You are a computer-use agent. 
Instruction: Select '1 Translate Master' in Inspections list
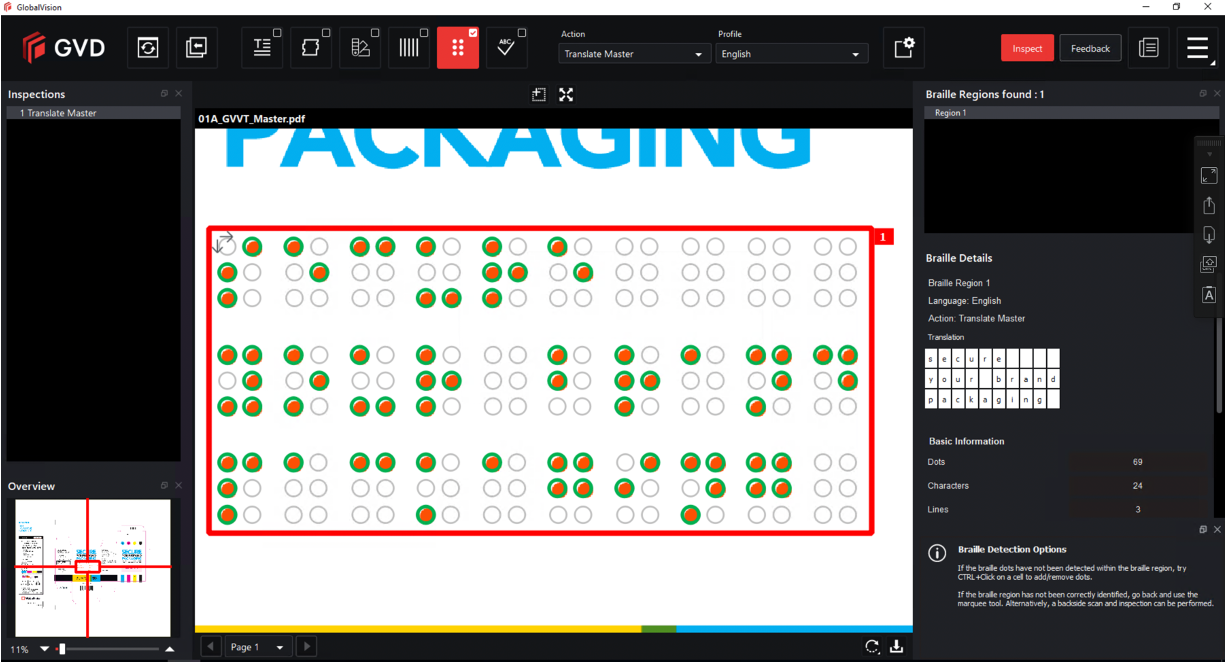tap(93, 113)
